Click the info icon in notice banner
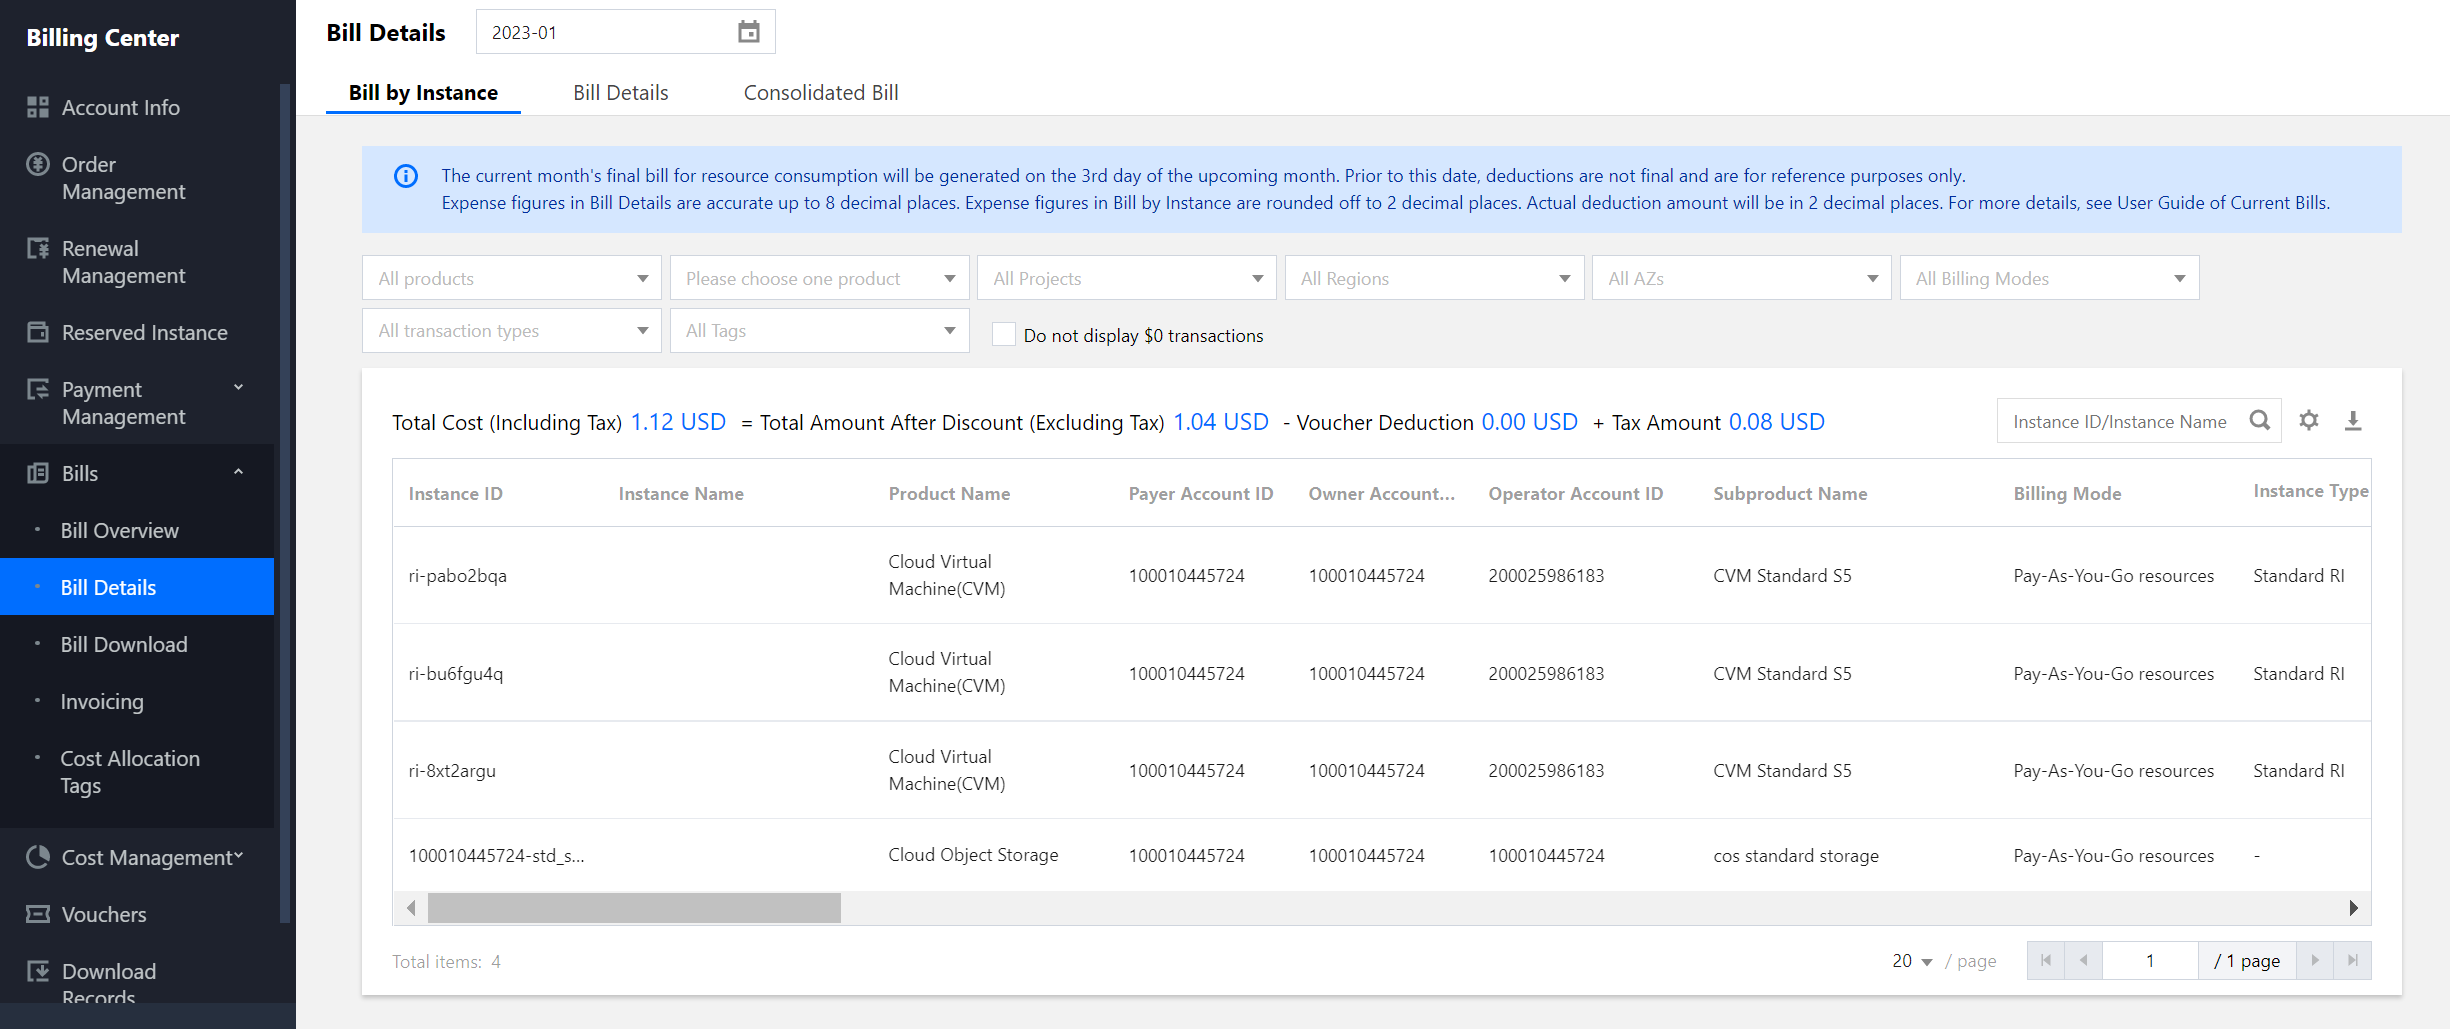Image resolution: width=2450 pixels, height=1029 pixels. [406, 176]
